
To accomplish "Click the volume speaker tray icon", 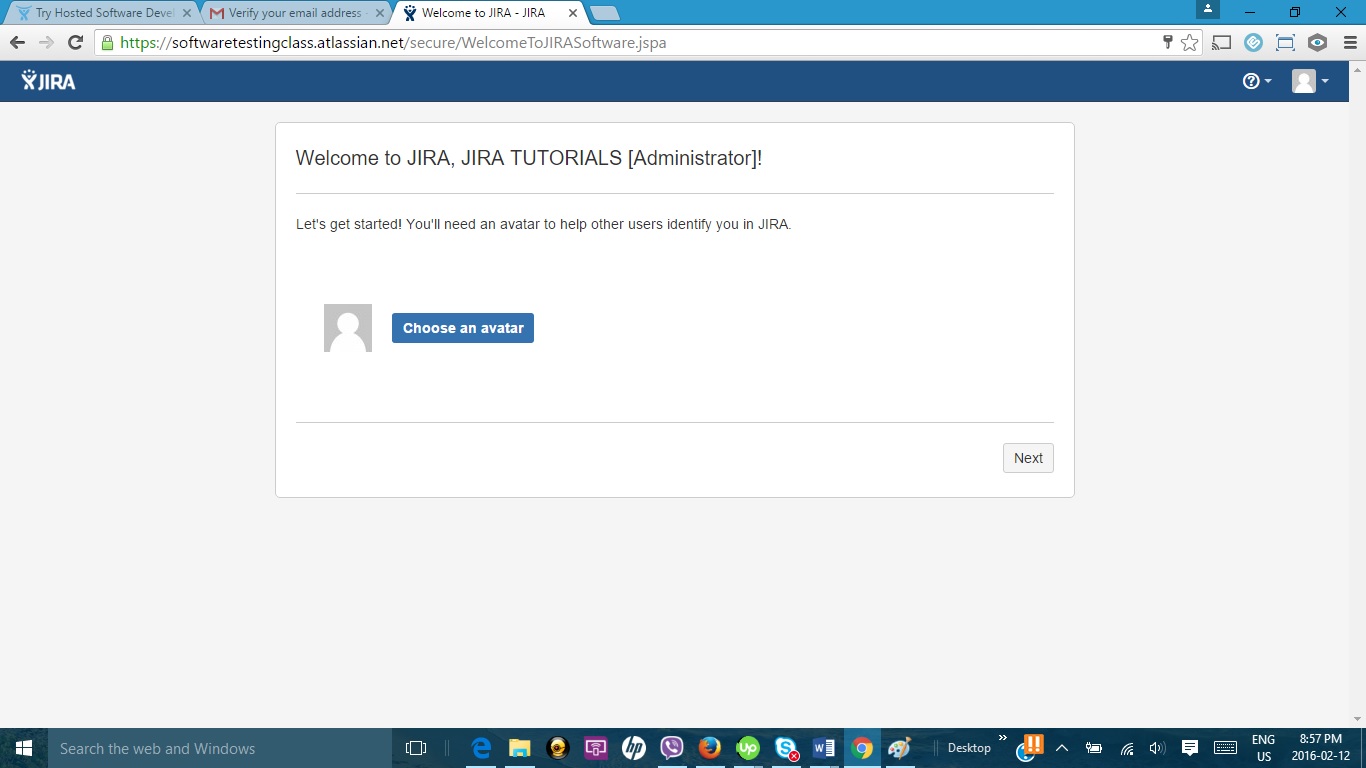I will pos(1158,748).
